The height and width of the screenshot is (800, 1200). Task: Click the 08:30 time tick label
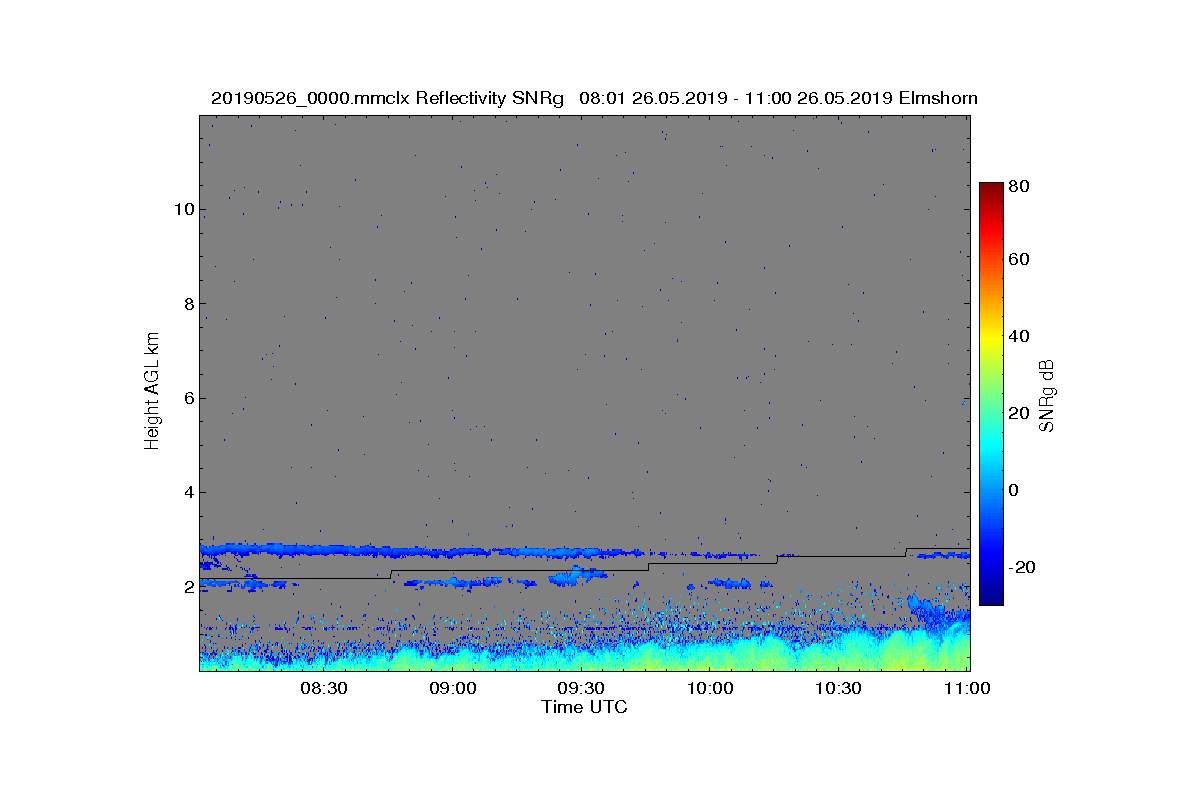323,689
